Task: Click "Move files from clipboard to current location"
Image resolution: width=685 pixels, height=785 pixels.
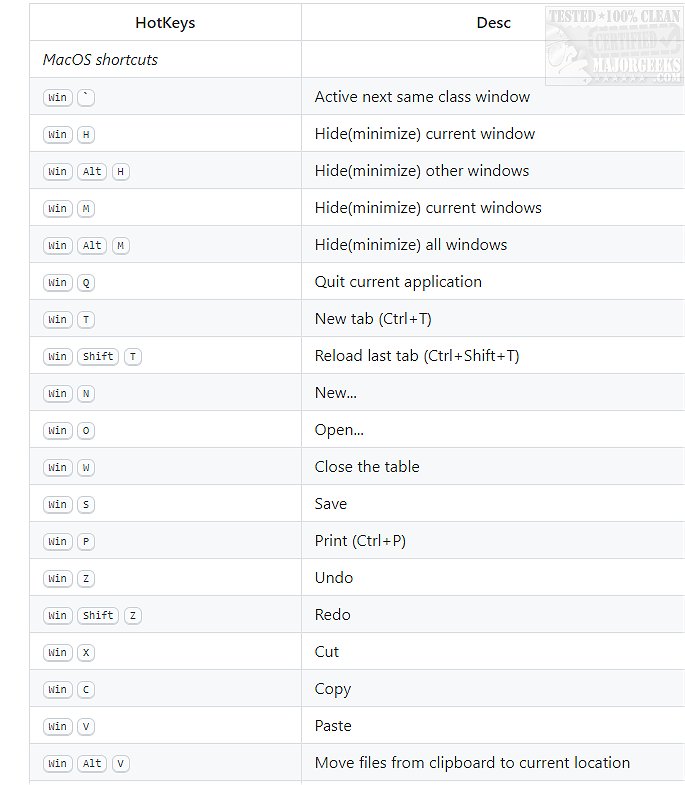Action: point(472,763)
